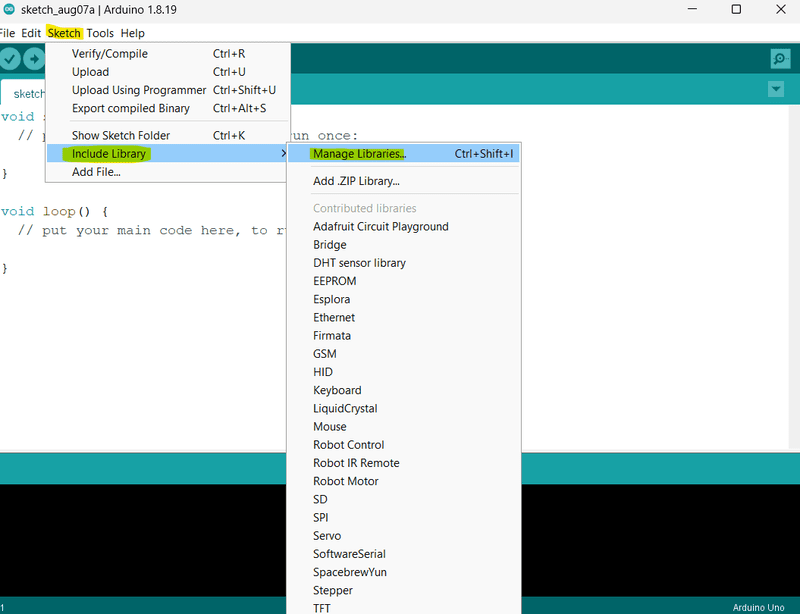Select Export compiled Binary
Viewport: 800px width, 614px height.
pos(168,108)
